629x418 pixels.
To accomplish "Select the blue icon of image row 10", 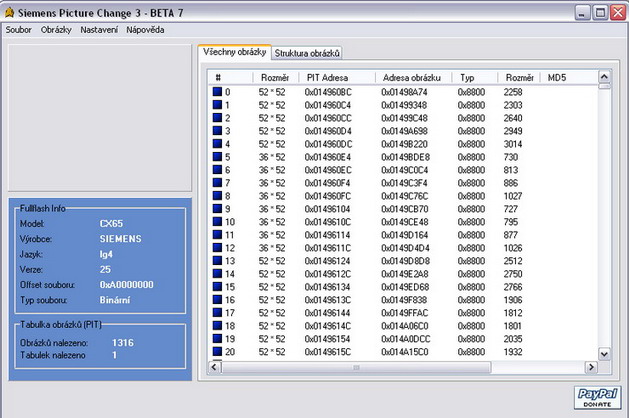I will [217, 222].
